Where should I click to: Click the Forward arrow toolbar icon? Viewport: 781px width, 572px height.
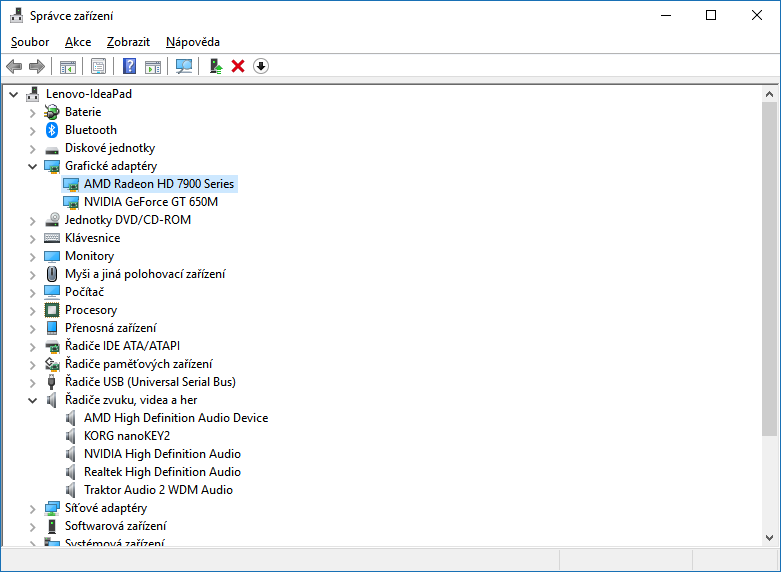tap(37, 66)
